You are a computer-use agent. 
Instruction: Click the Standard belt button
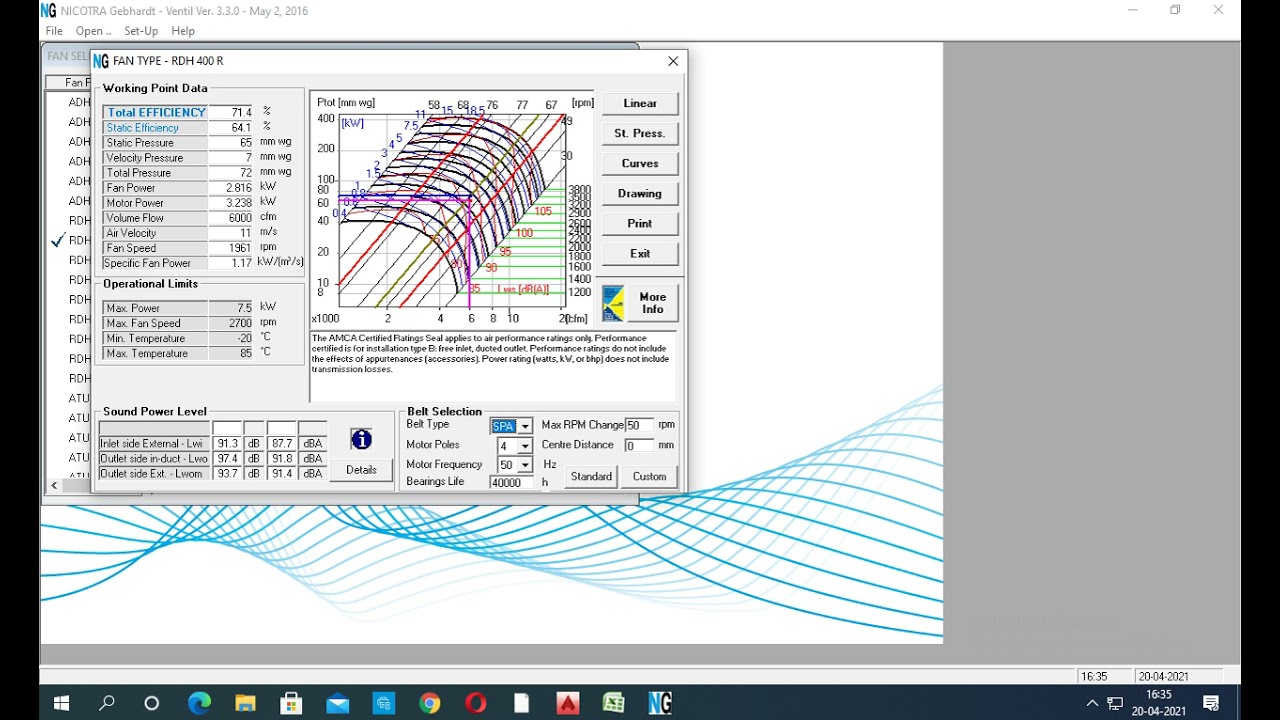tap(591, 476)
